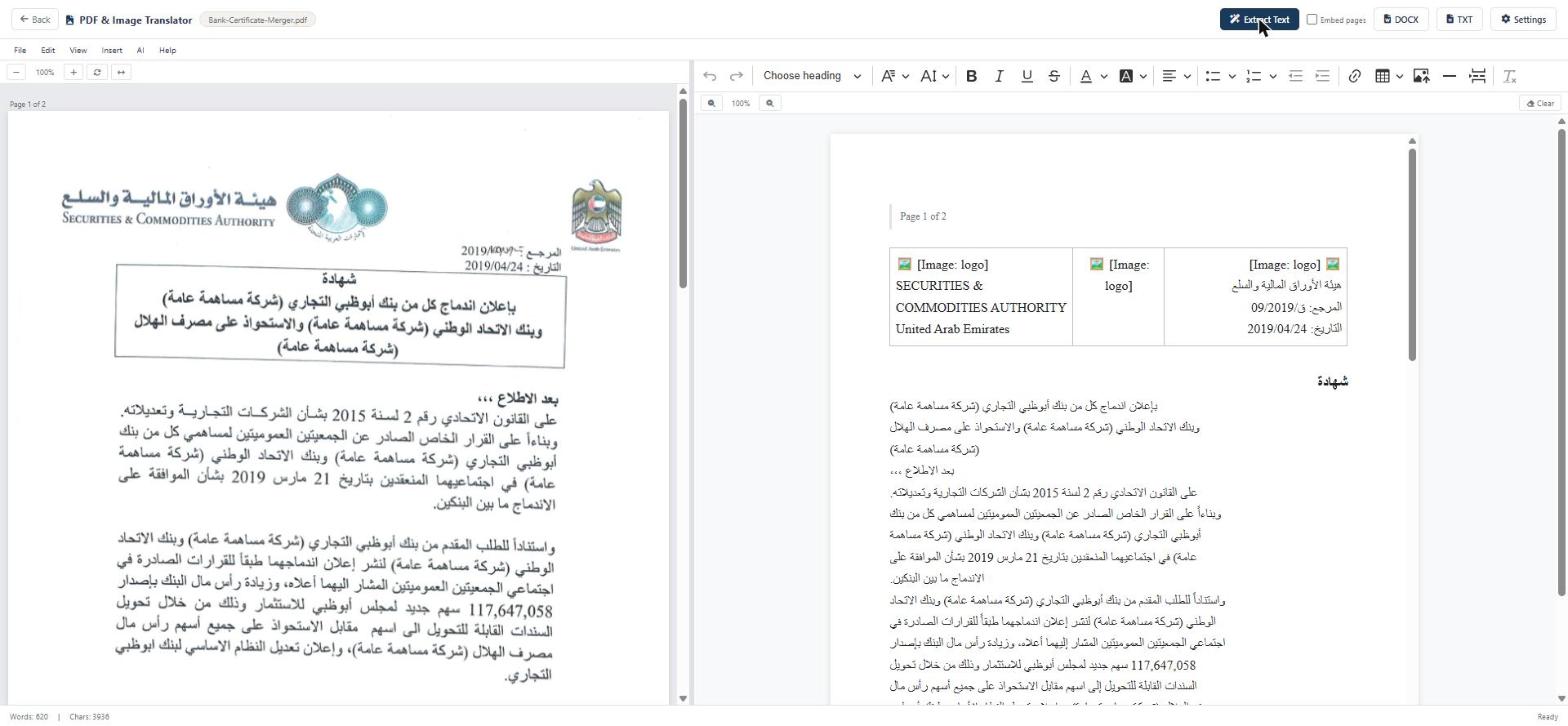Open the File menu

[20, 50]
